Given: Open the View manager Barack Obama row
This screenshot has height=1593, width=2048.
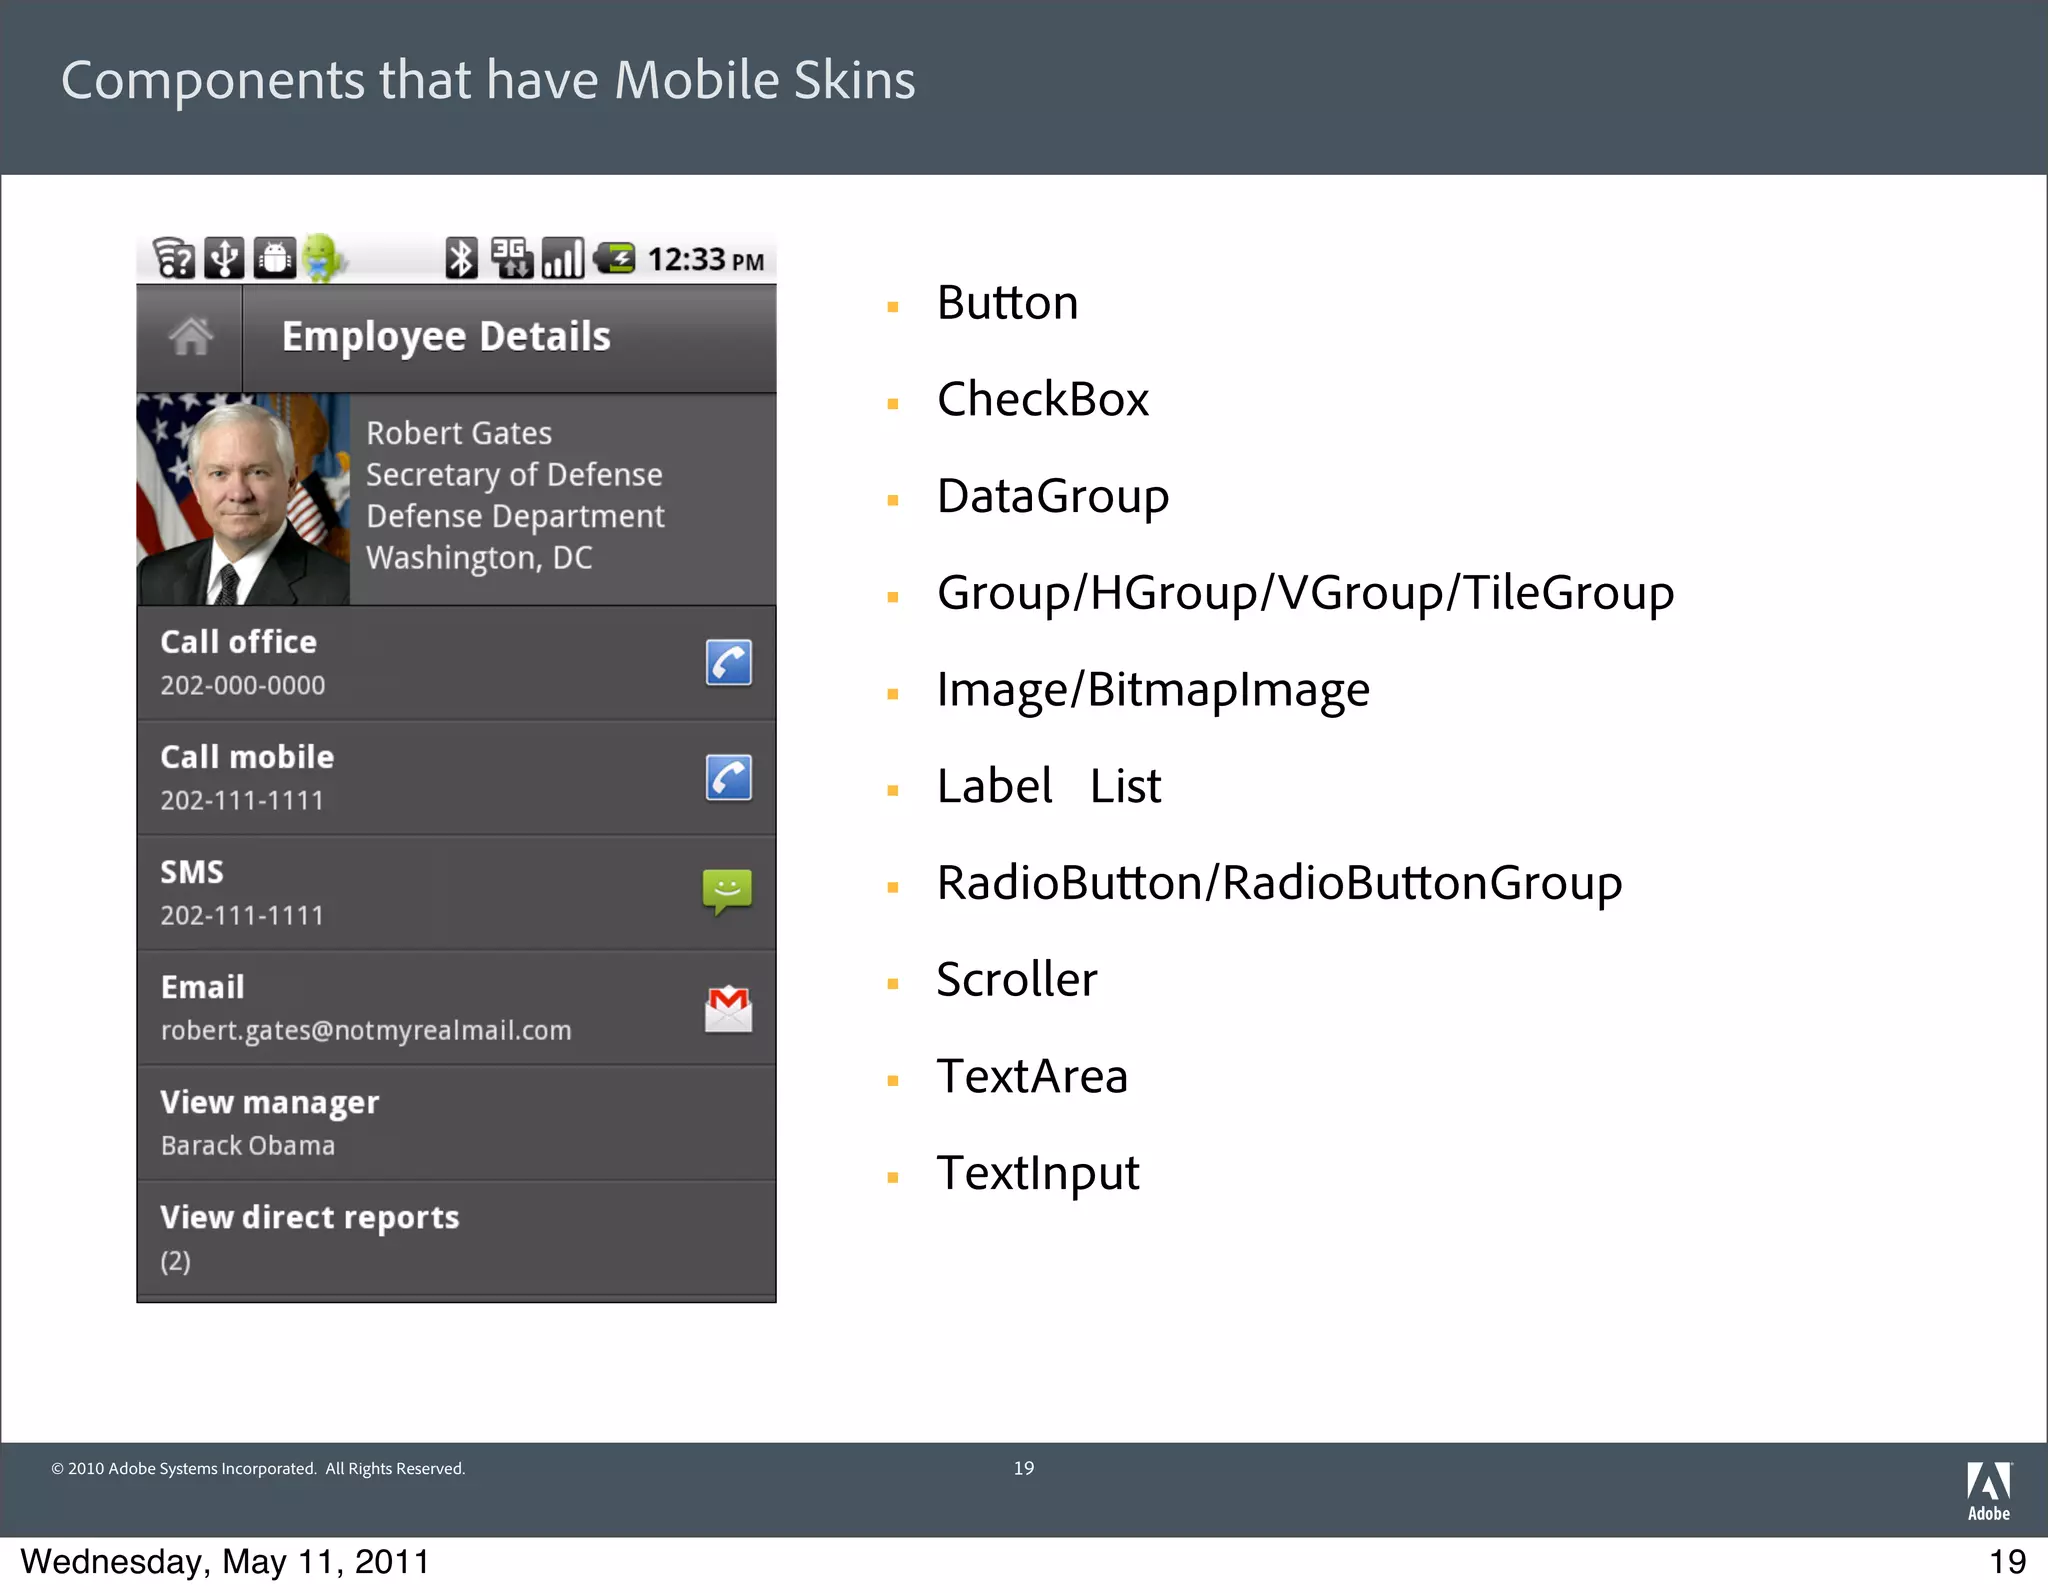Looking at the screenshot, I should 457,1123.
